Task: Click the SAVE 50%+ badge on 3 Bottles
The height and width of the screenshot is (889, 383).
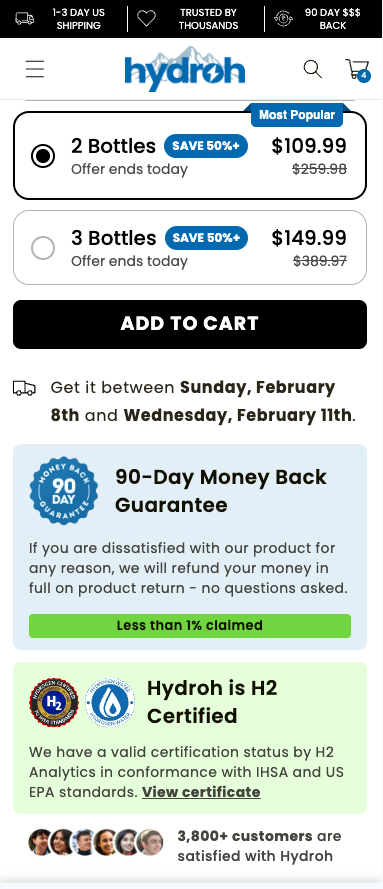Action: [x=206, y=238]
